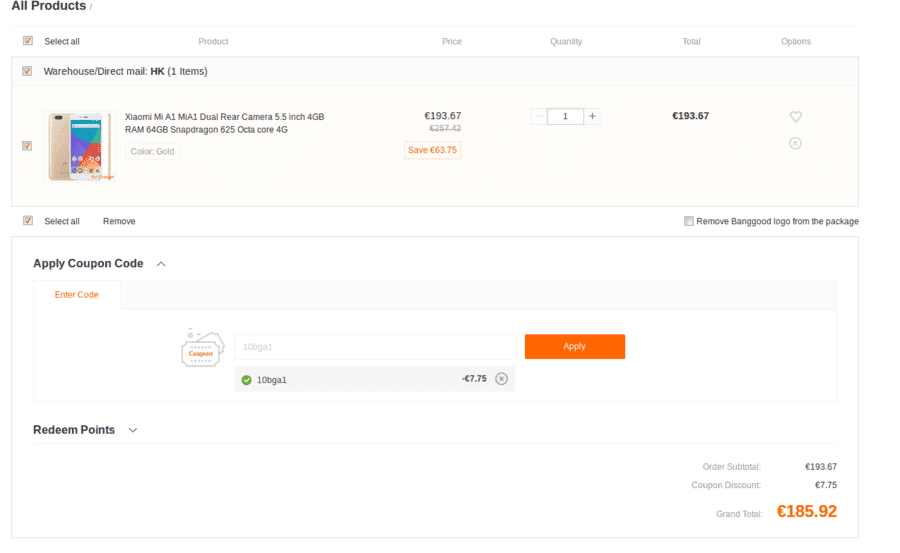900x553 pixels.
Task: Click the Quantity column header
Action: tap(566, 41)
